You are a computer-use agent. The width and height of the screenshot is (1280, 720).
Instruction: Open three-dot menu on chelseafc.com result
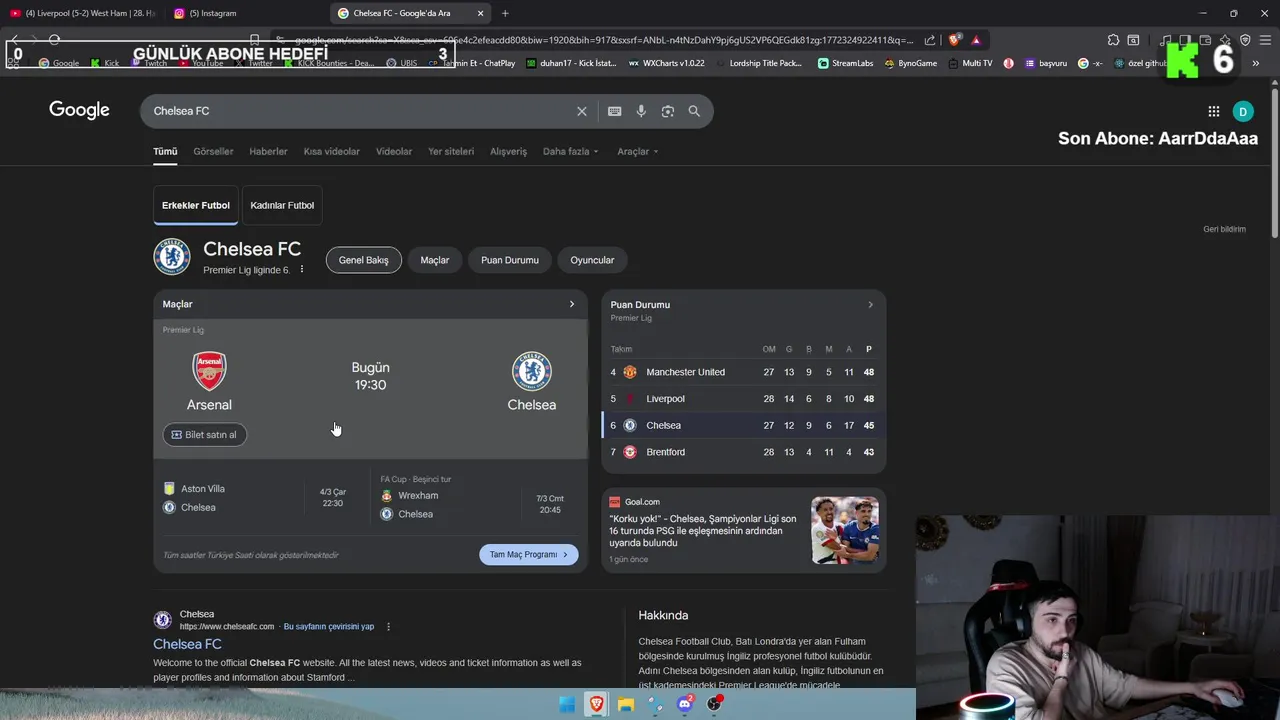click(x=389, y=627)
